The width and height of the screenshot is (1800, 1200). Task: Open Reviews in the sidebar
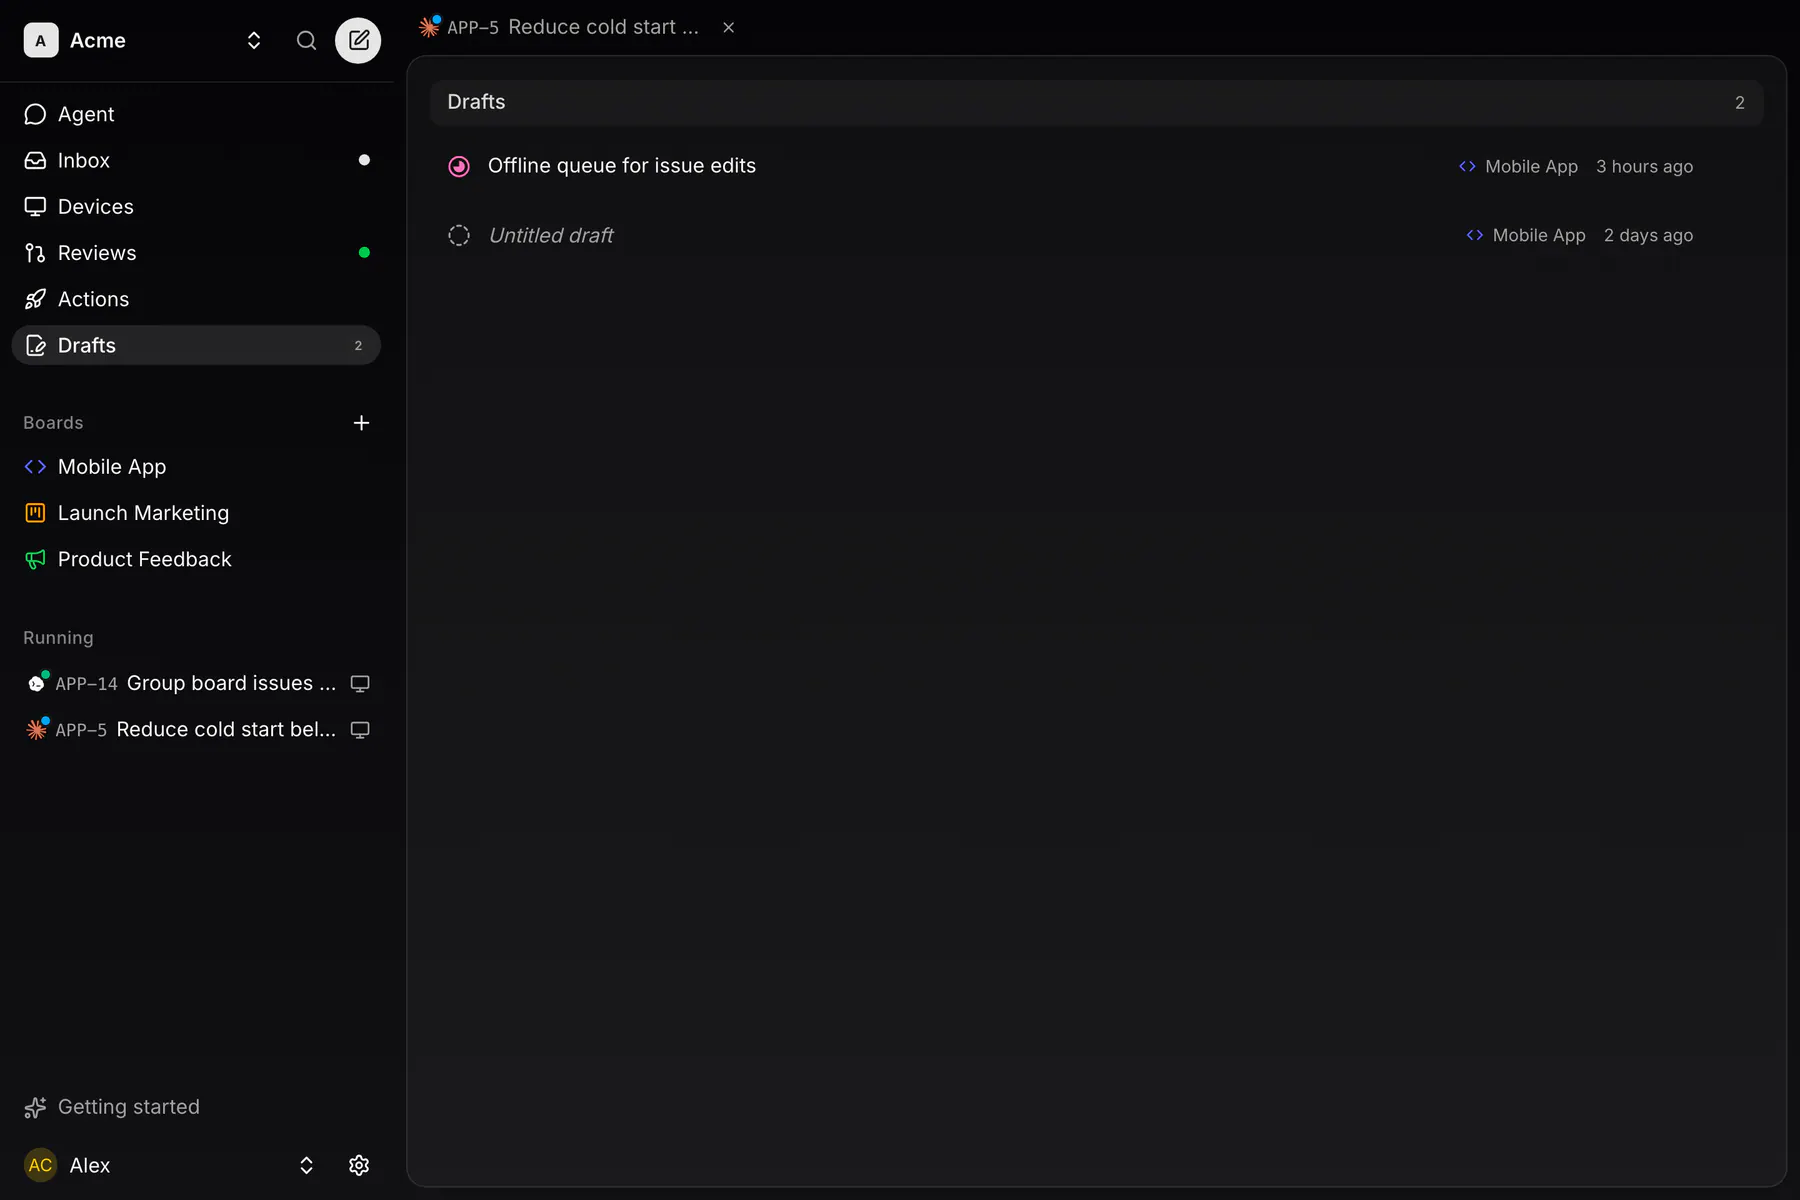(196, 252)
